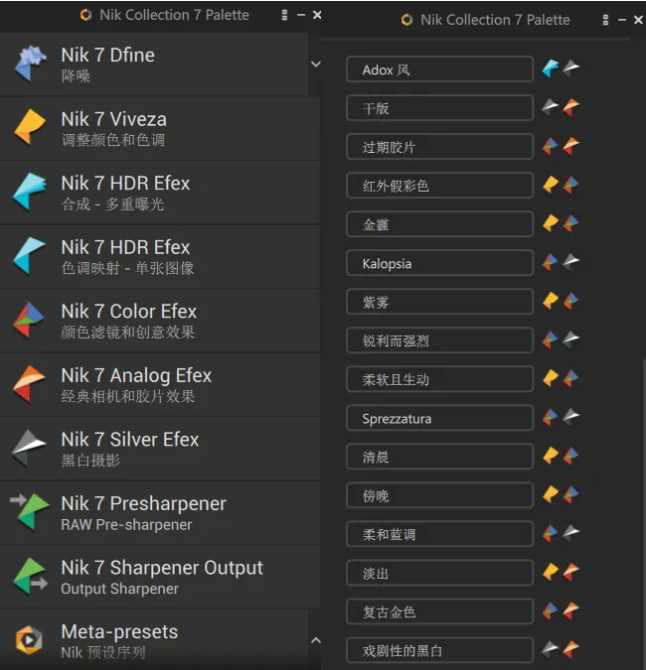
Task: Apply the 过期胶片 meta-preset
Action: pos(440,147)
